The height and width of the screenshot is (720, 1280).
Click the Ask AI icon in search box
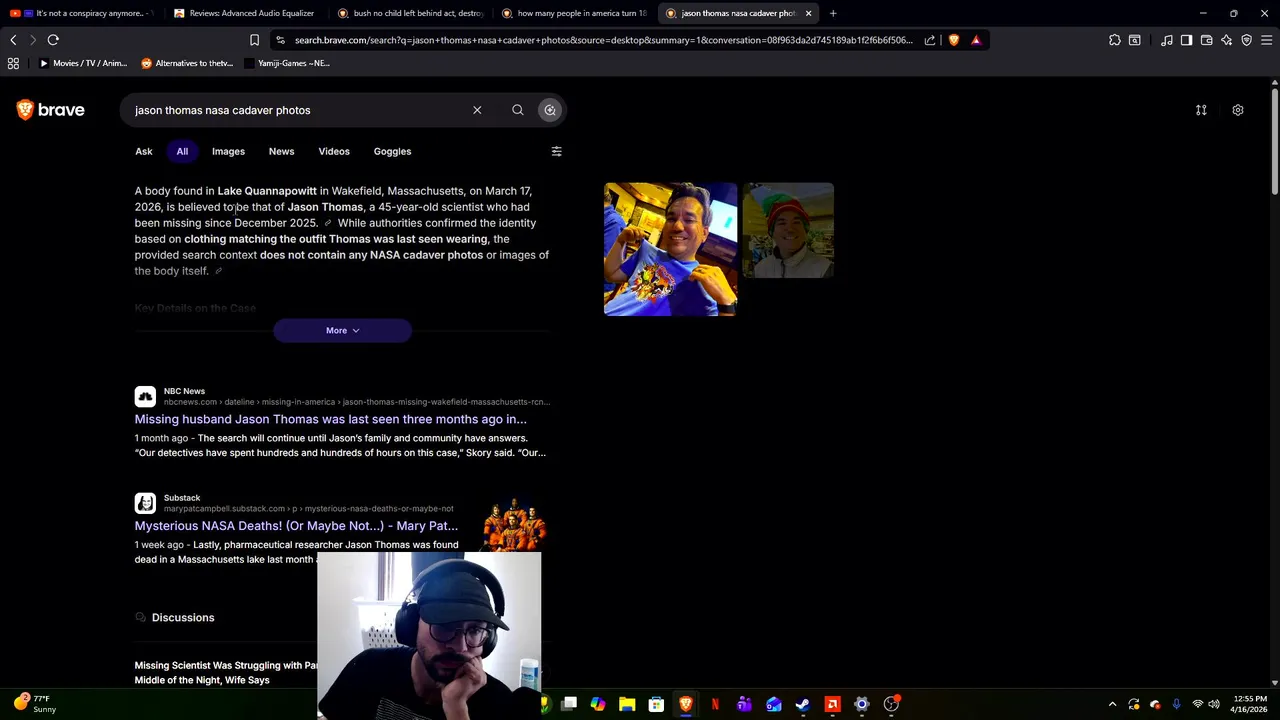point(550,110)
